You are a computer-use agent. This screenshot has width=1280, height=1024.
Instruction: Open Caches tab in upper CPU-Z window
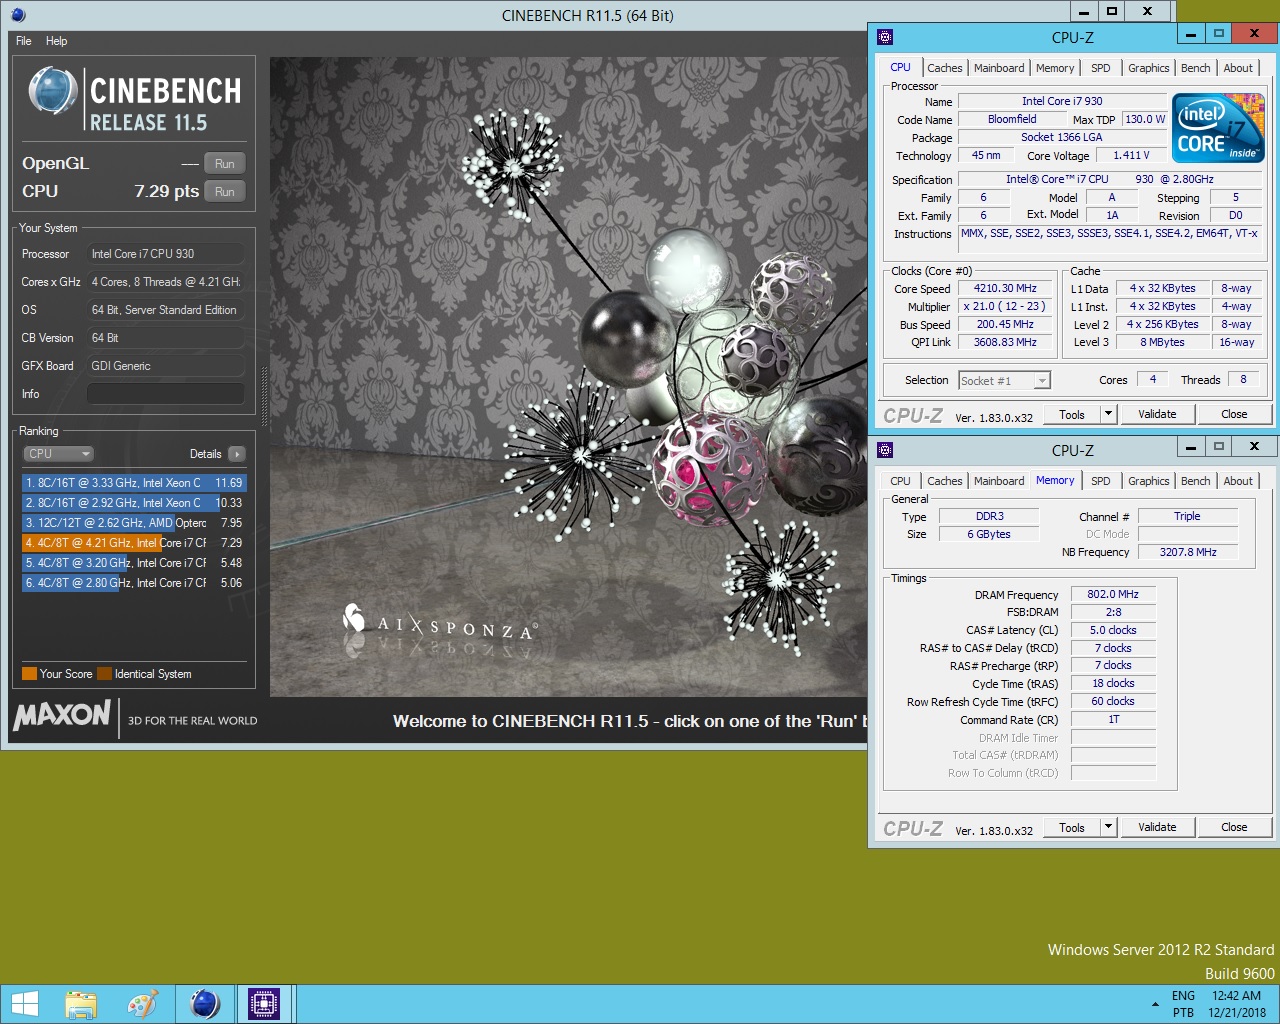coord(944,68)
